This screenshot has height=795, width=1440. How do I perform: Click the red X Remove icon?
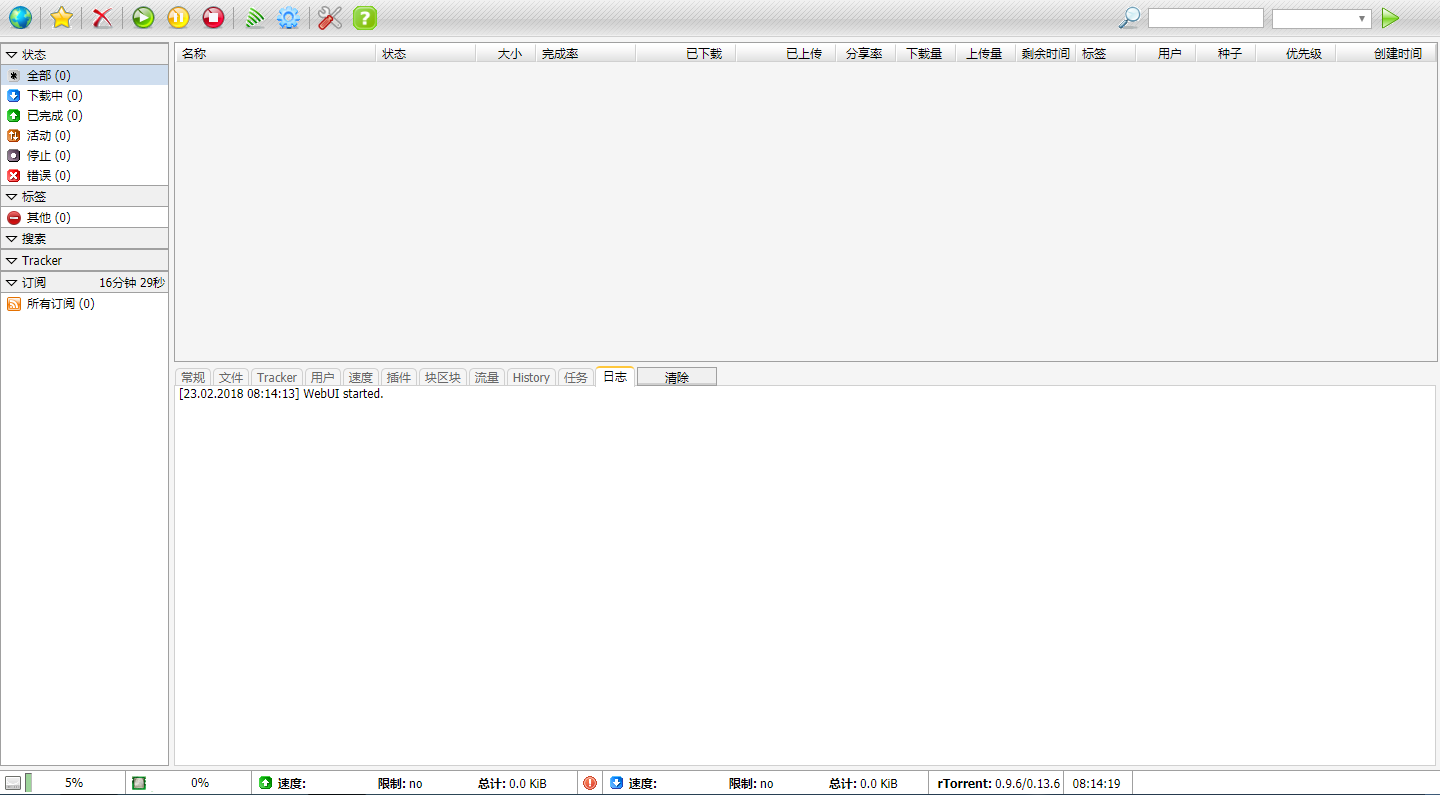102,17
